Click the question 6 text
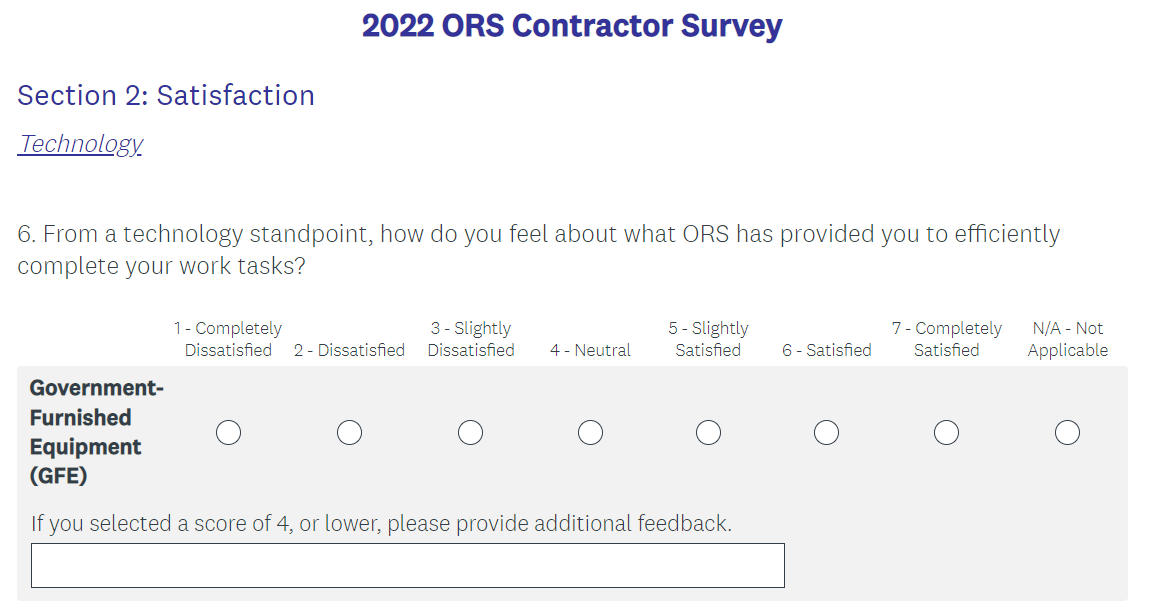This screenshot has width=1154, height=611. (x=538, y=250)
